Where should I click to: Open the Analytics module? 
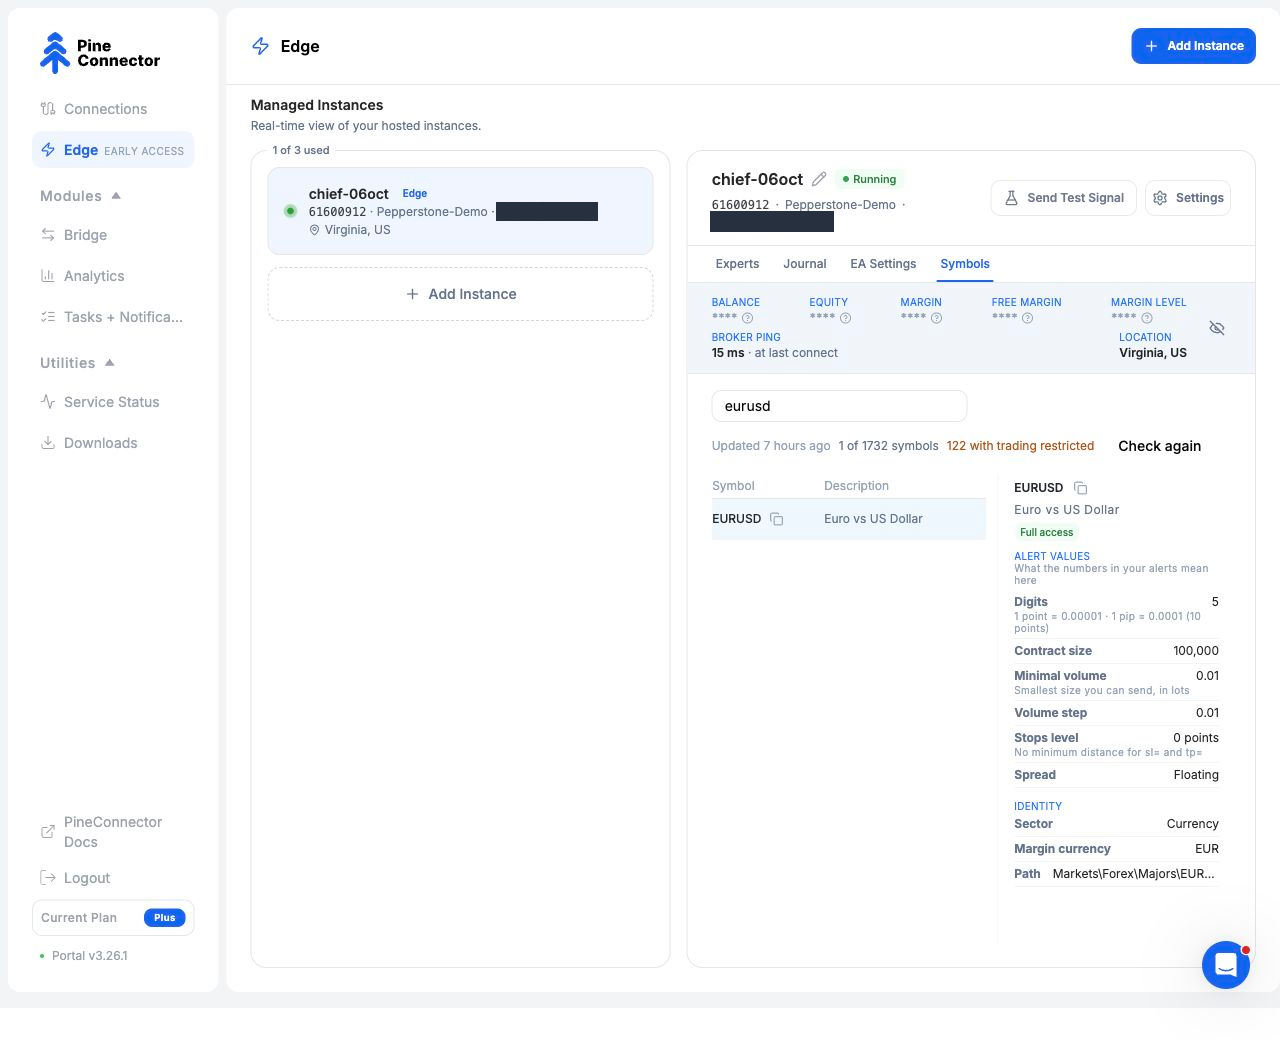tap(113, 276)
